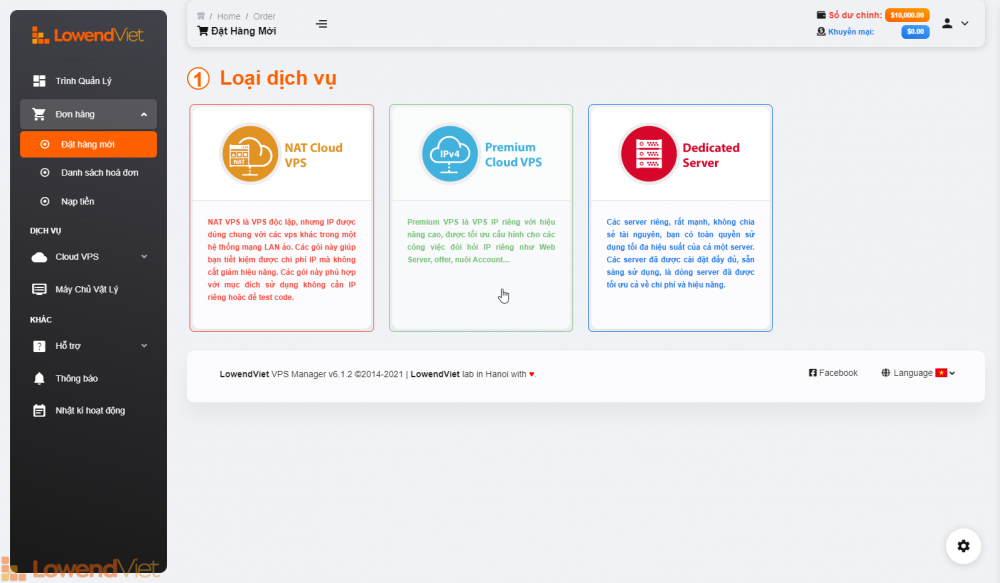
Task: Click the Cloud VPS cloud icon
Action: tap(39, 257)
